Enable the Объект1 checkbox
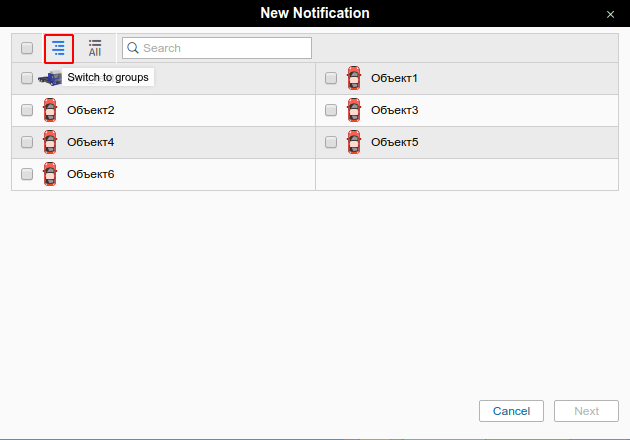Screen dimensions: 630x440 tap(331, 78)
